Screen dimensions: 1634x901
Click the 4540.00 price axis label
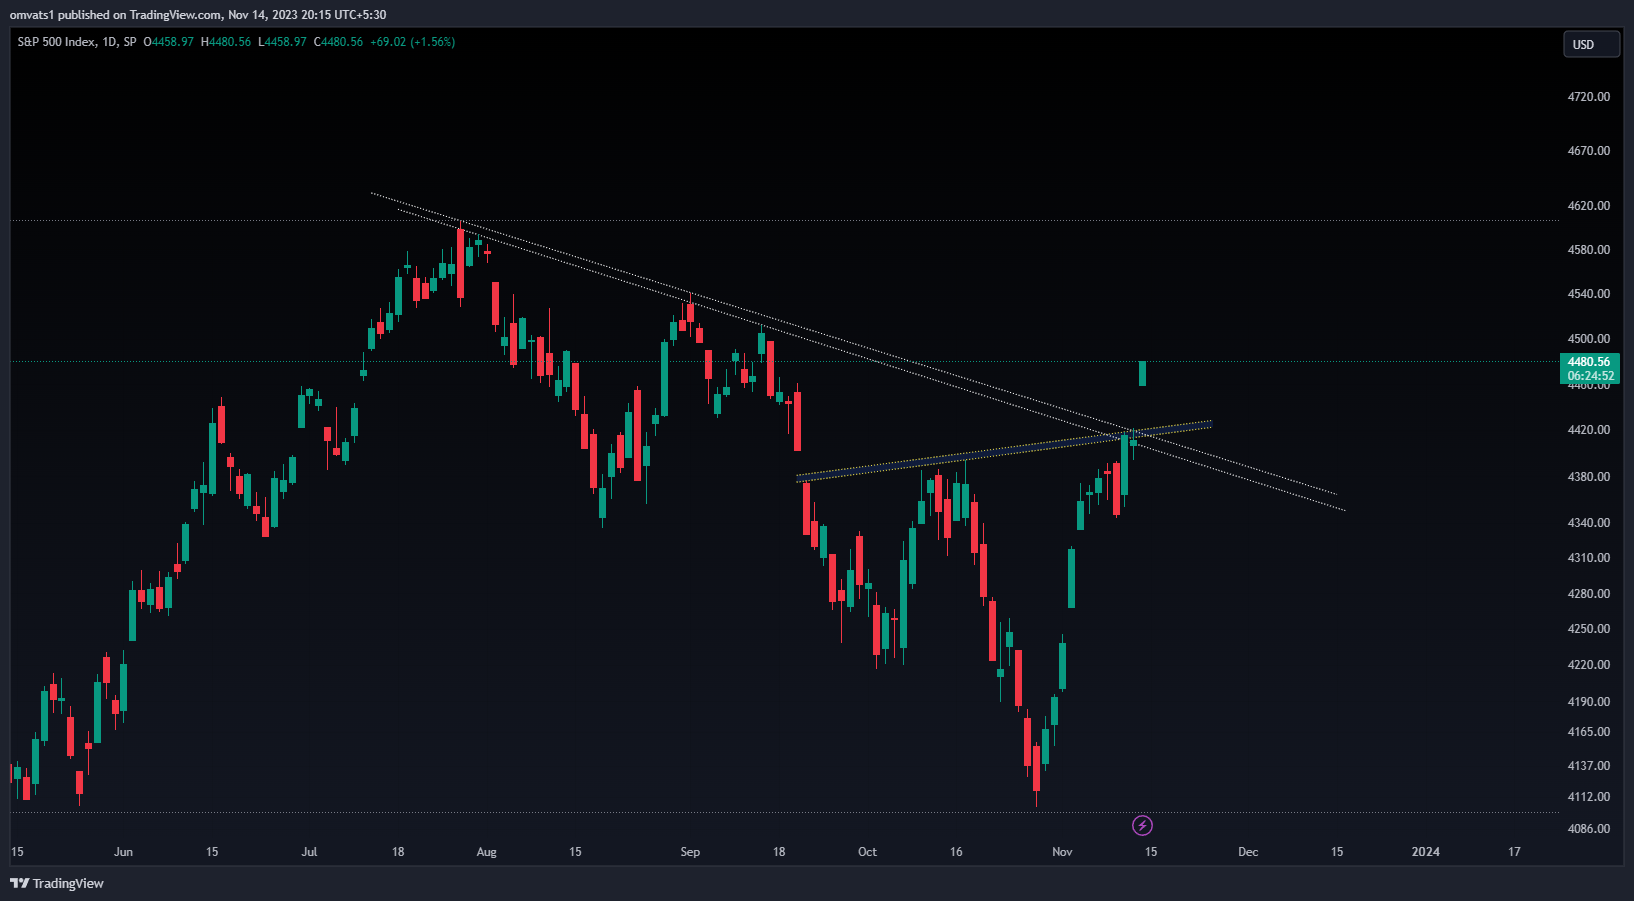(x=1589, y=294)
